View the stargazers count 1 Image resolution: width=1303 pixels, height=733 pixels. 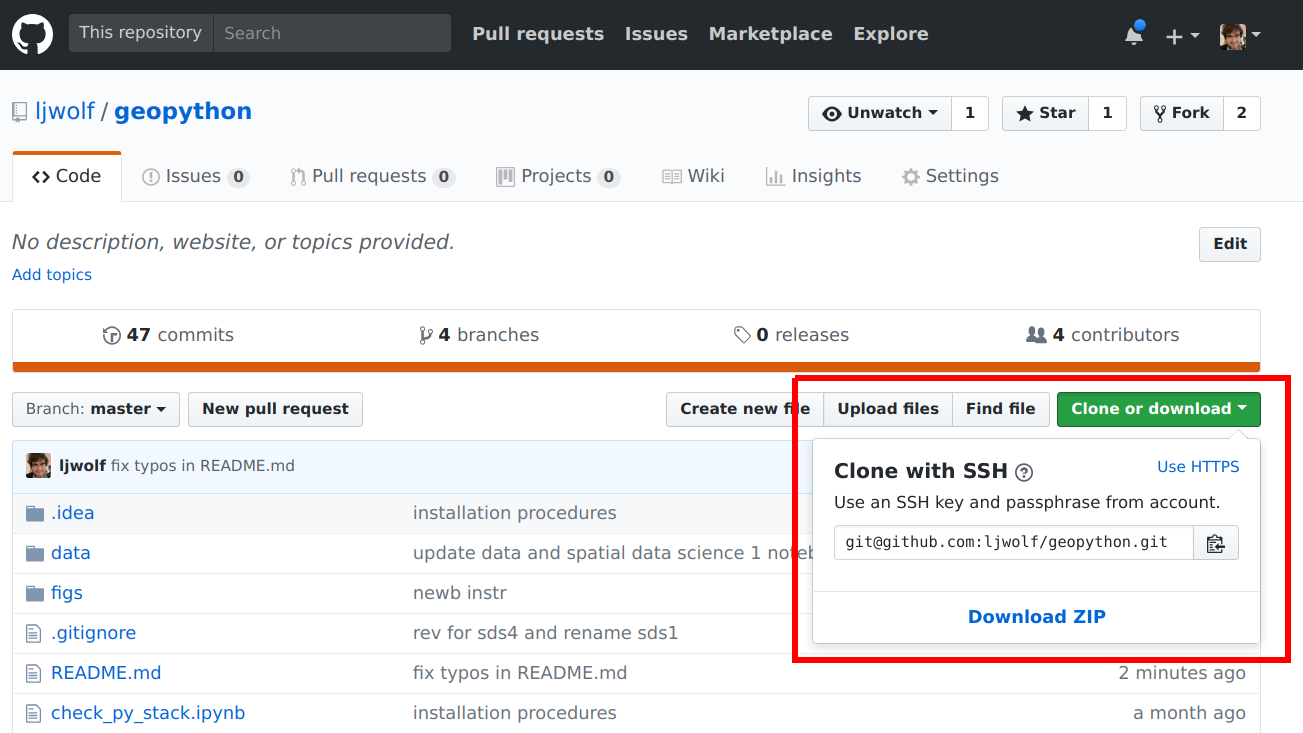(x=1107, y=113)
